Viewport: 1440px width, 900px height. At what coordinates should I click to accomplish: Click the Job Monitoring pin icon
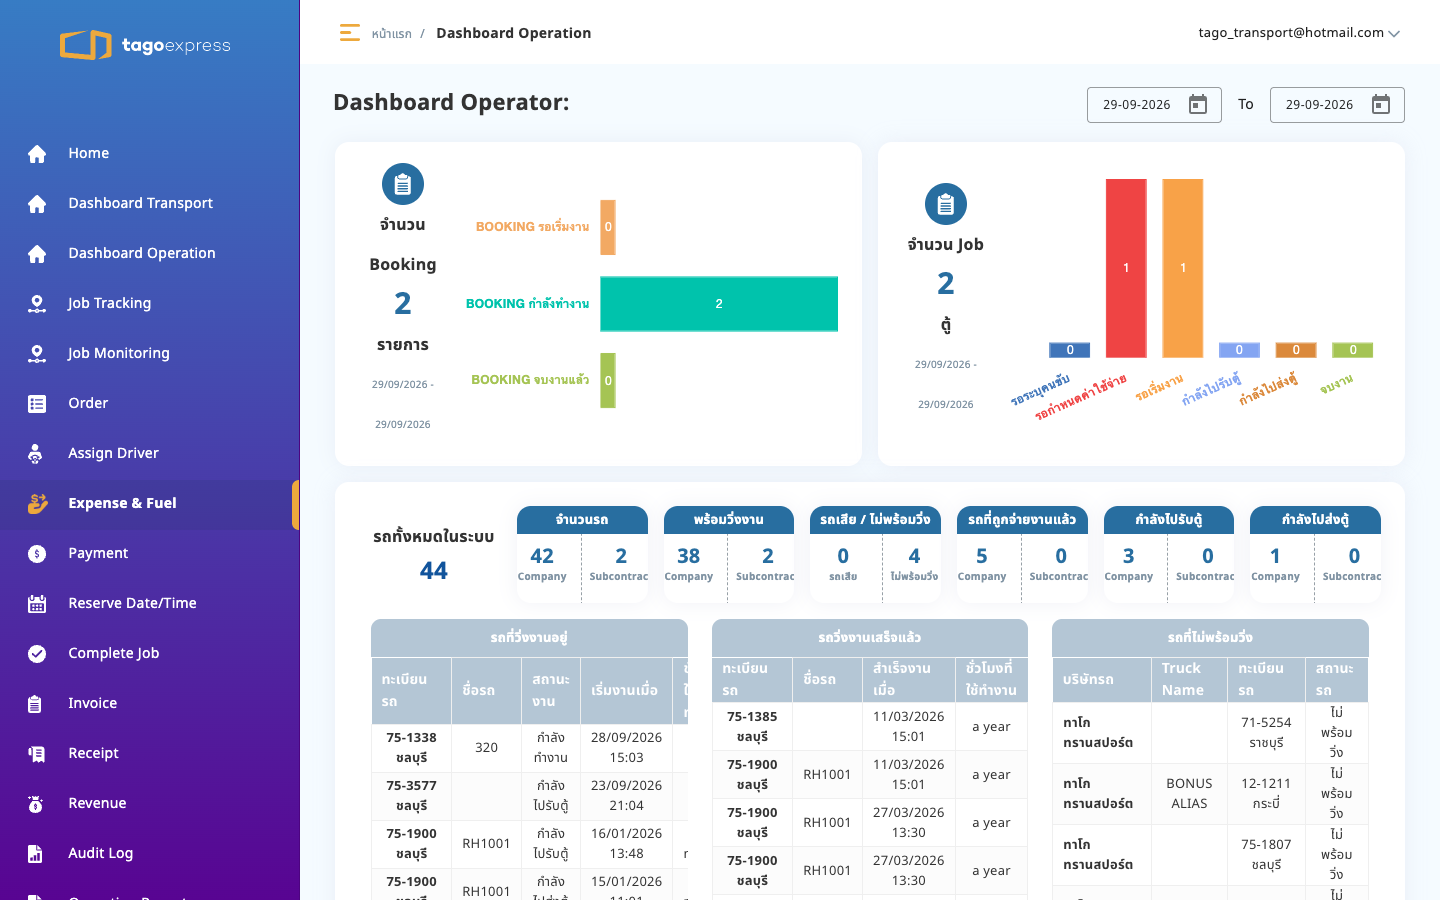pyautogui.click(x=37, y=353)
